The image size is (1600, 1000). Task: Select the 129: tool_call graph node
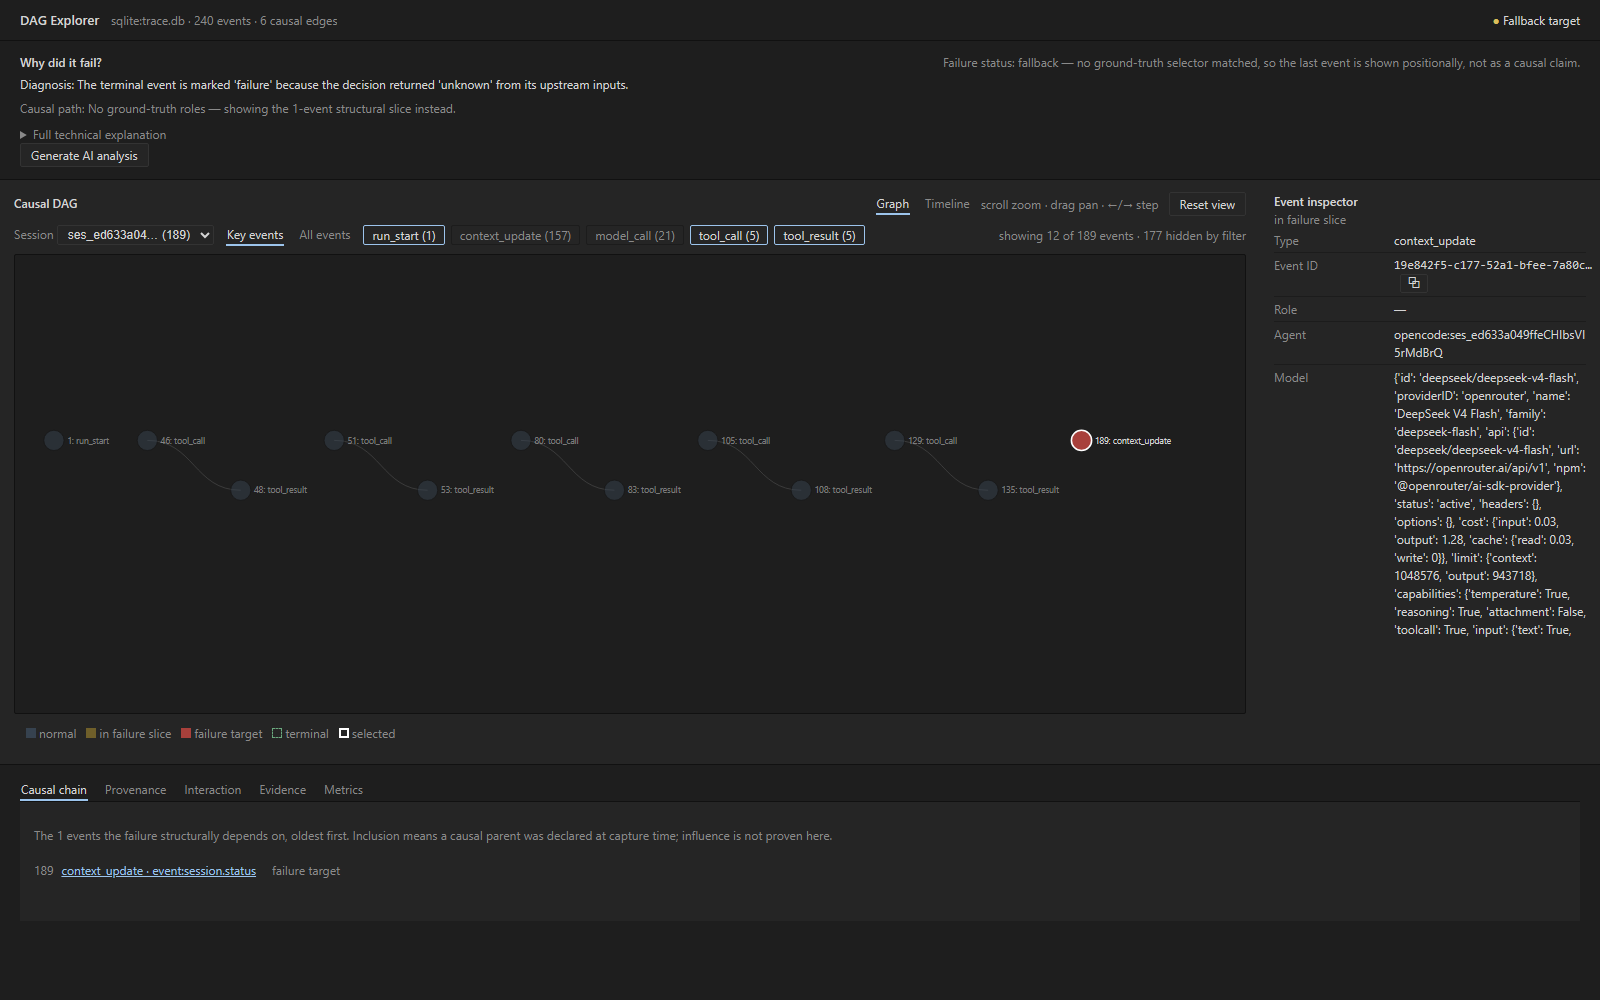coord(895,440)
